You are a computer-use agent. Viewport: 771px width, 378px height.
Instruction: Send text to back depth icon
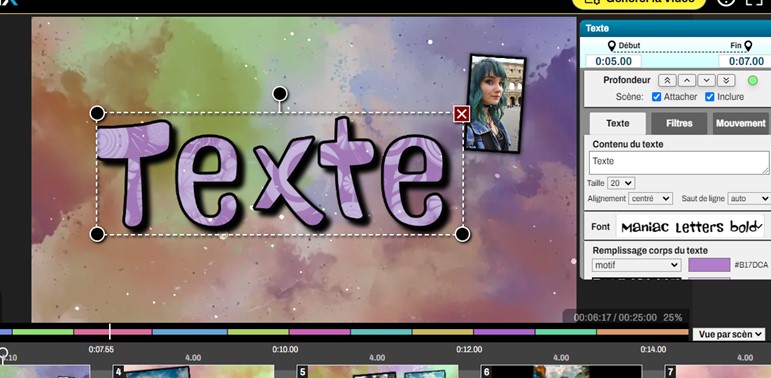tap(726, 81)
